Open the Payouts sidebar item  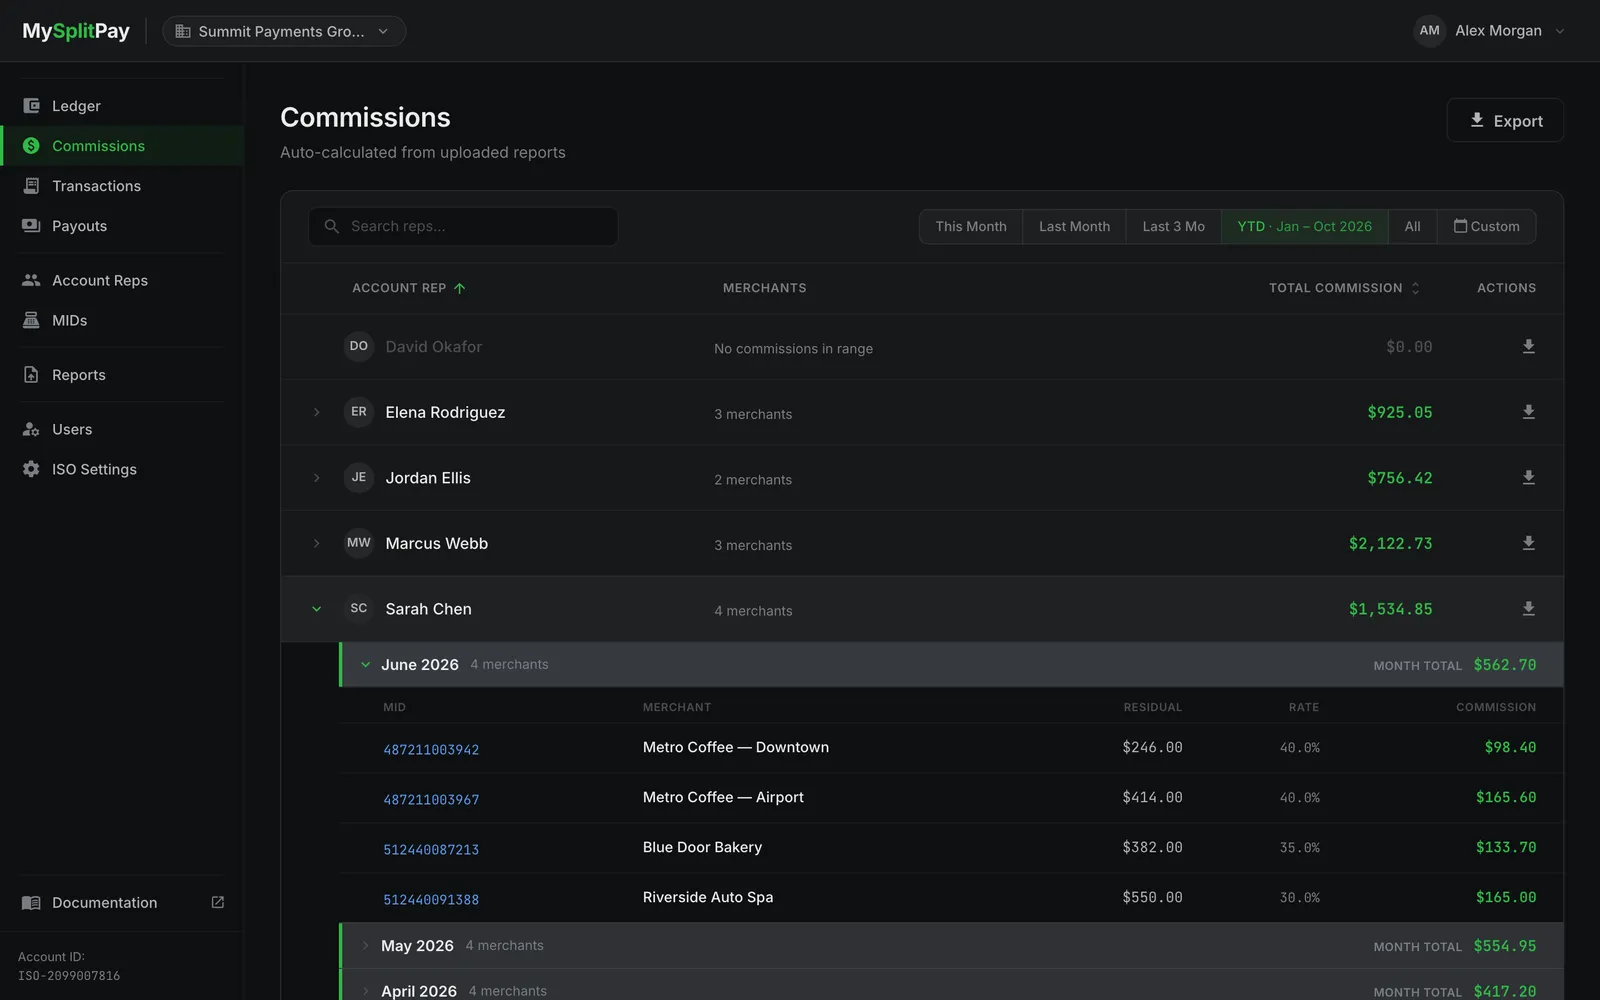pyautogui.click(x=122, y=226)
